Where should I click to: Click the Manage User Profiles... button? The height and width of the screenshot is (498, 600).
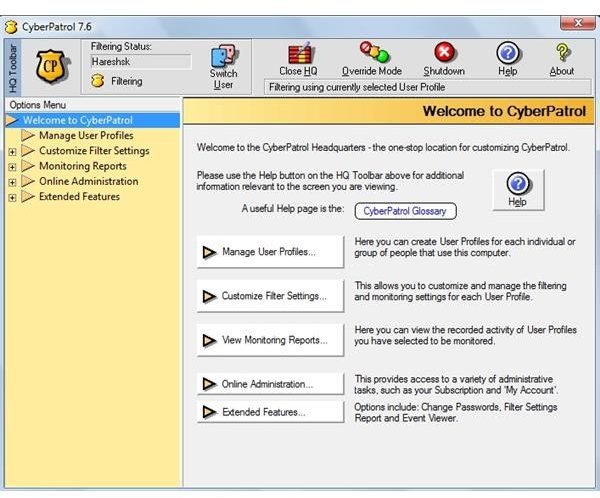click(x=270, y=252)
